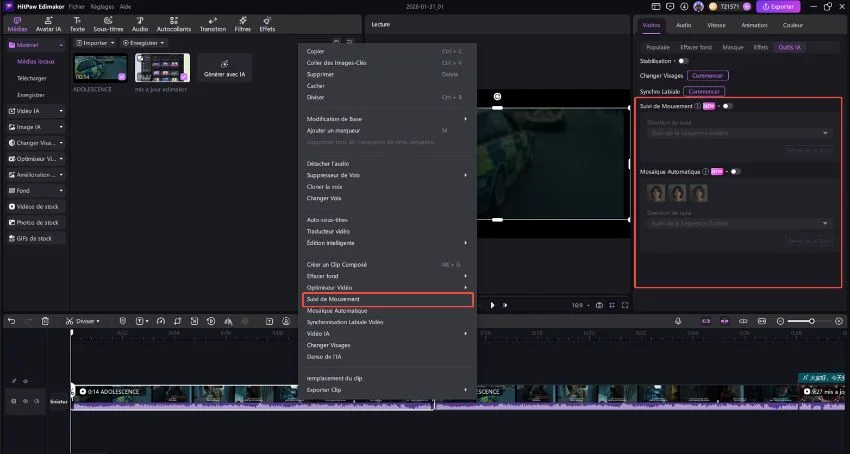850x454 pixels.
Task: Enable the Suivi de Mouvement switch
Action: tap(727, 105)
